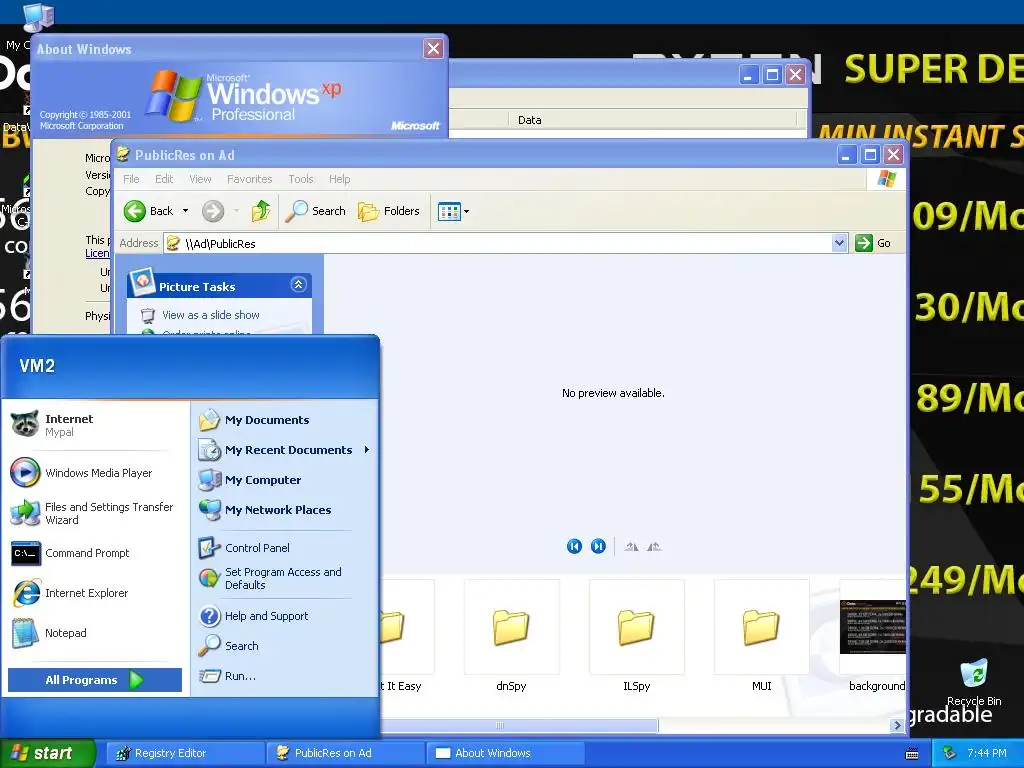Open Control Panel from Start menu

[x=285, y=548]
